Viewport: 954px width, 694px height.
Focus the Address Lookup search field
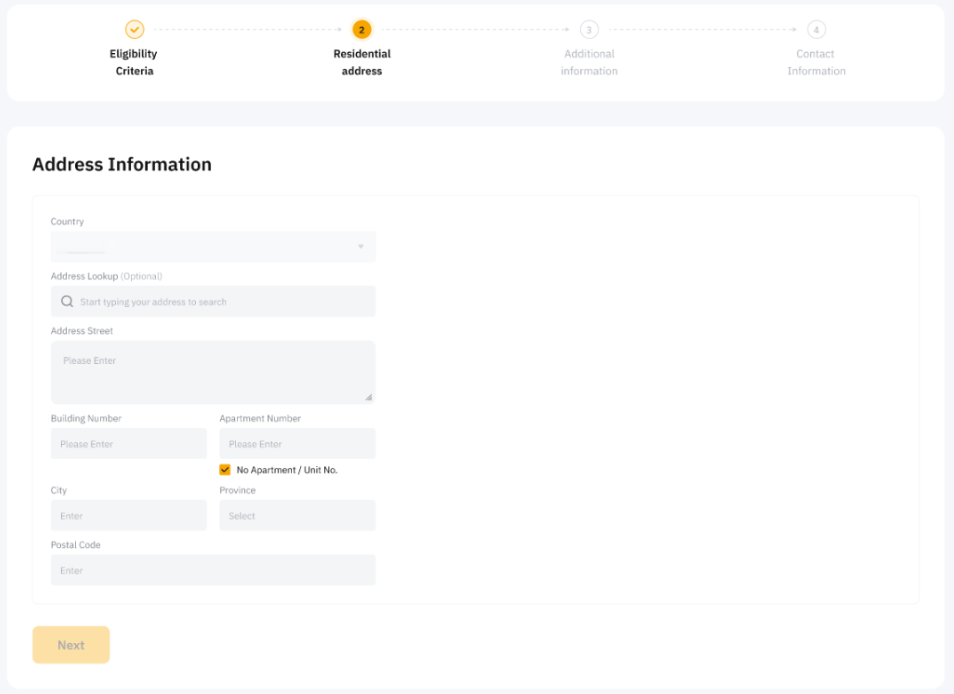222,301
